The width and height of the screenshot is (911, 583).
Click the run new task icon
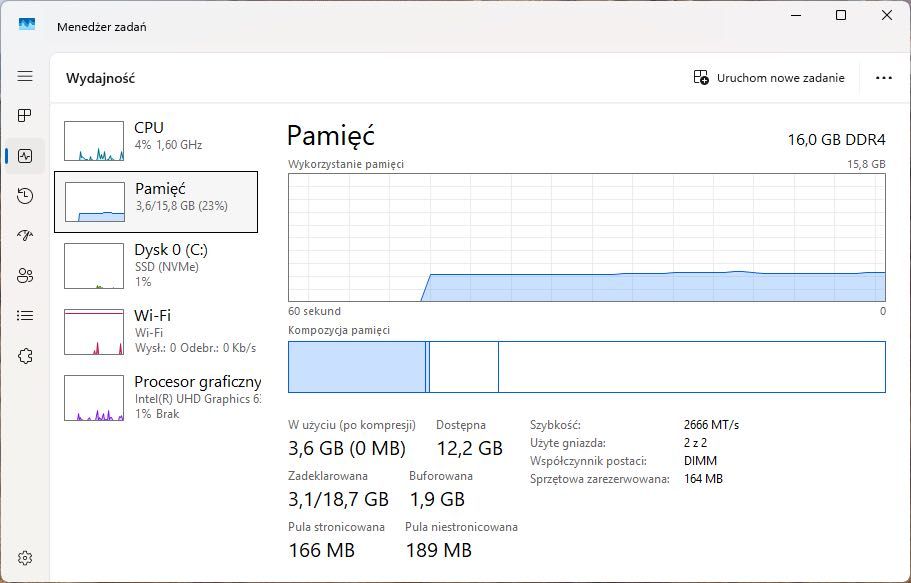pos(701,77)
